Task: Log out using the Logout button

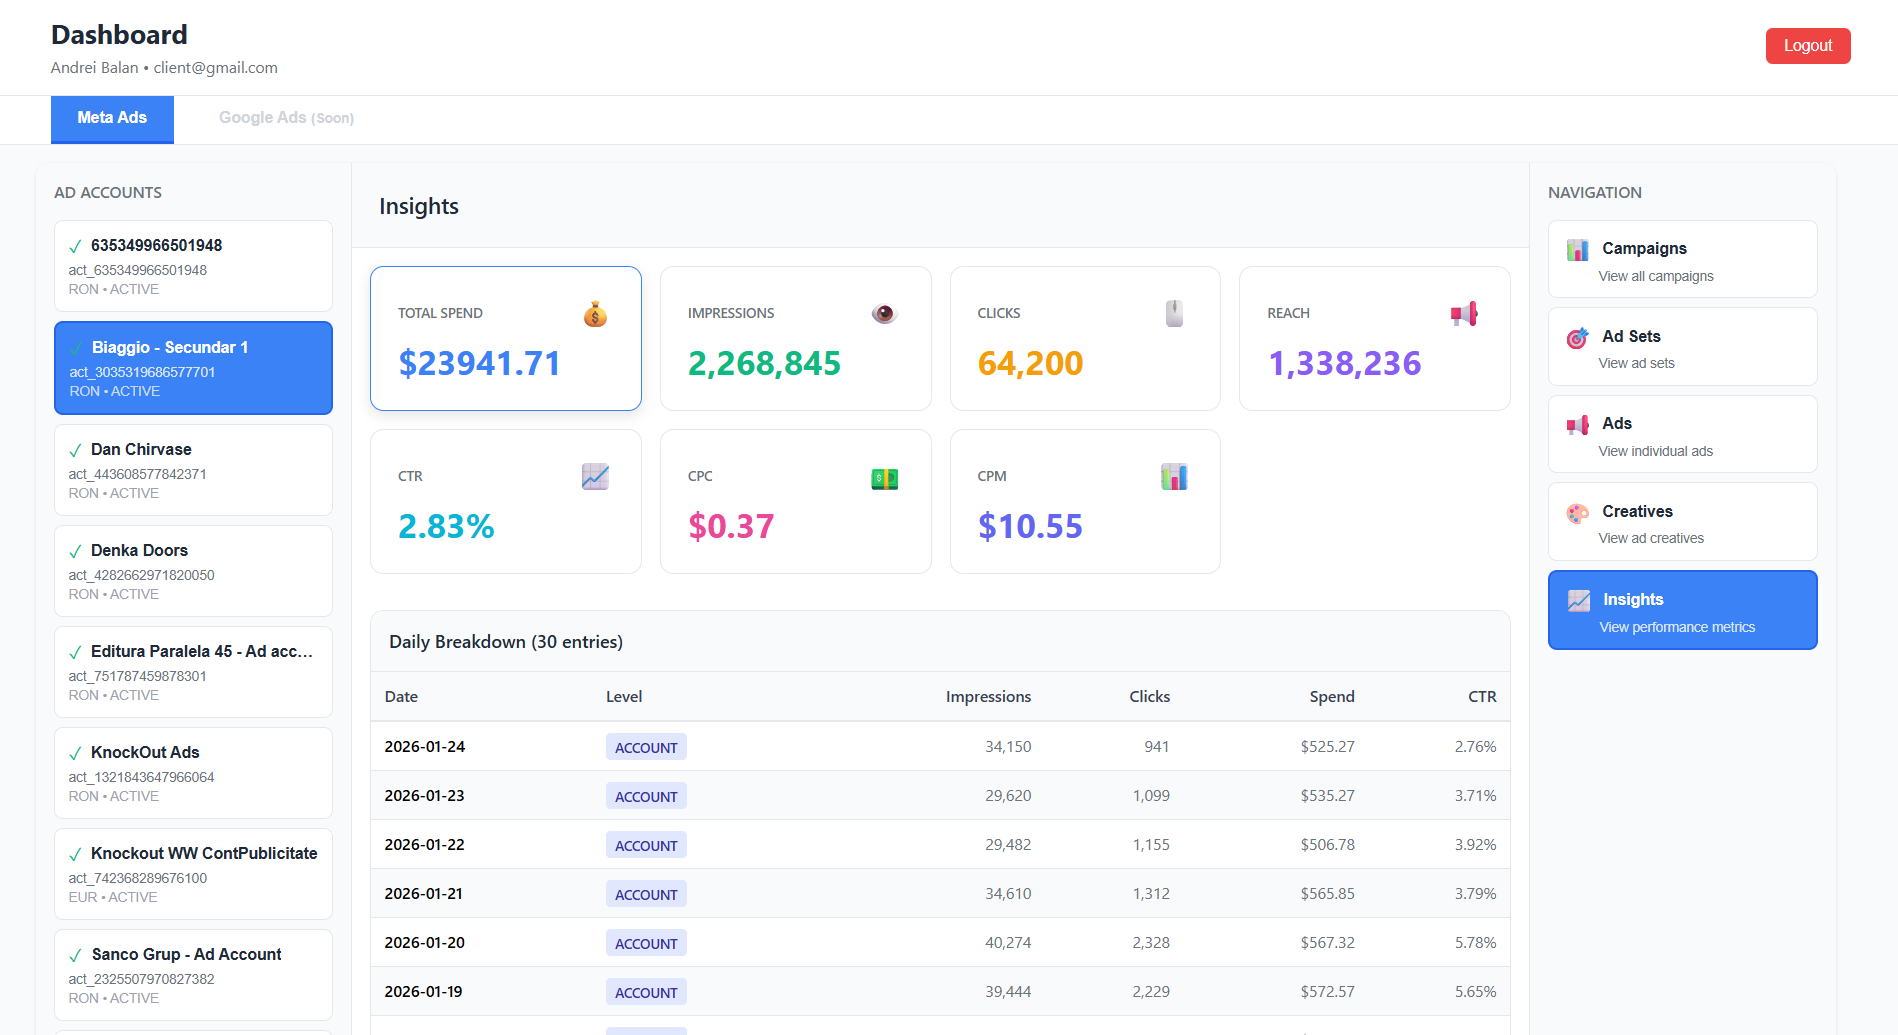Action: [1807, 46]
